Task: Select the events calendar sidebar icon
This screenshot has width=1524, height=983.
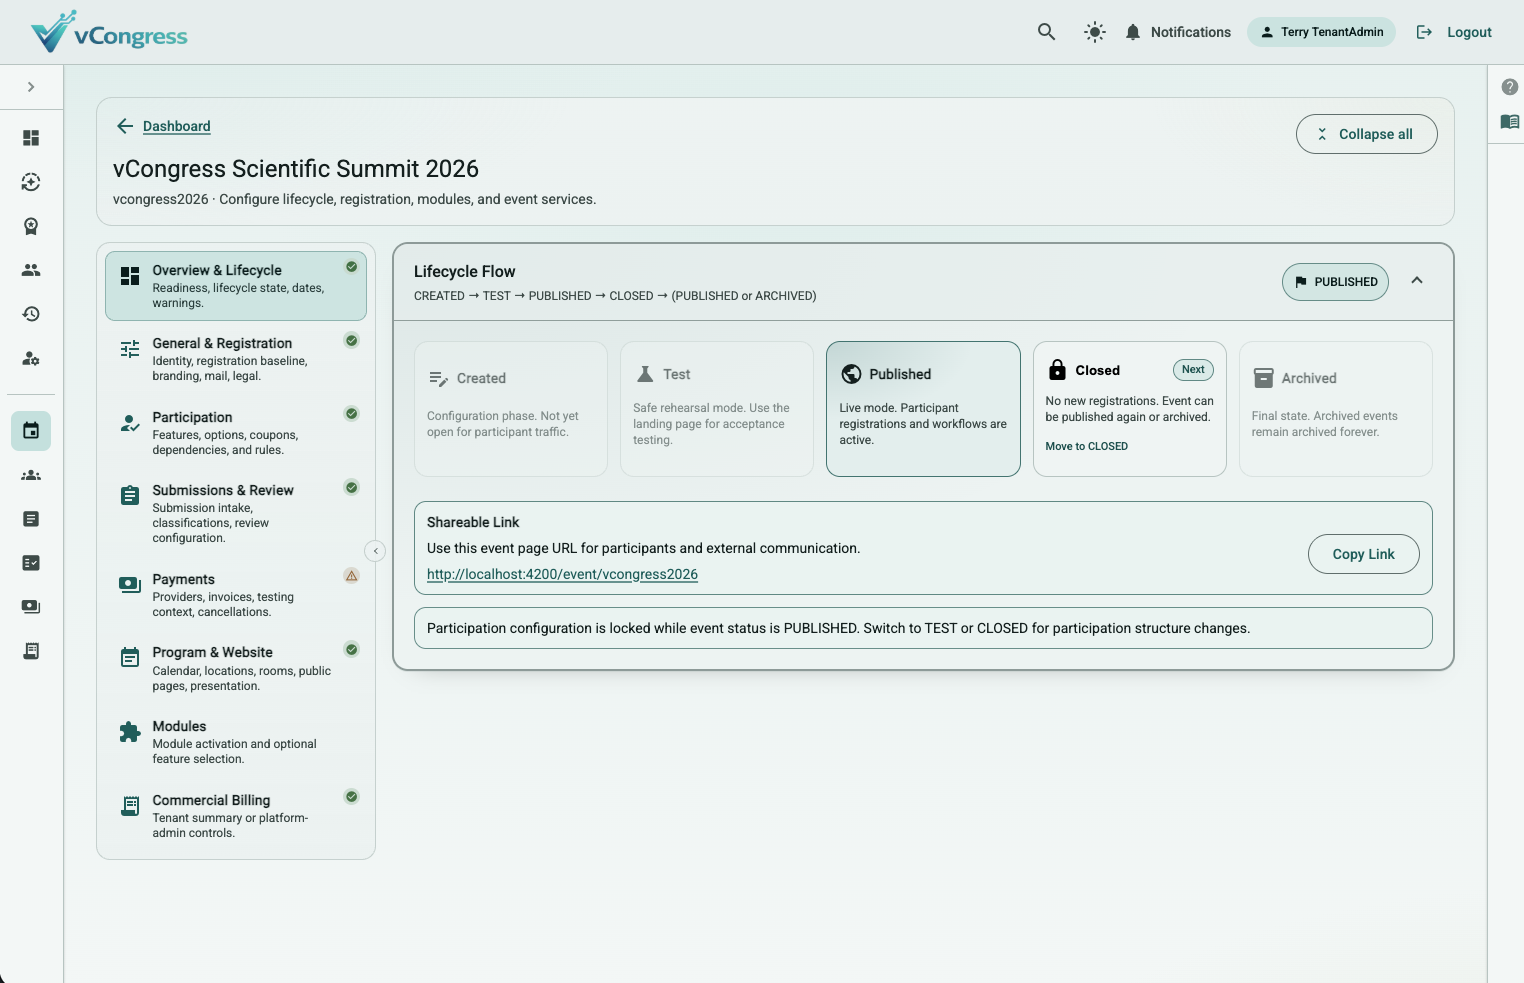Action: pyautogui.click(x=31, y=431)
